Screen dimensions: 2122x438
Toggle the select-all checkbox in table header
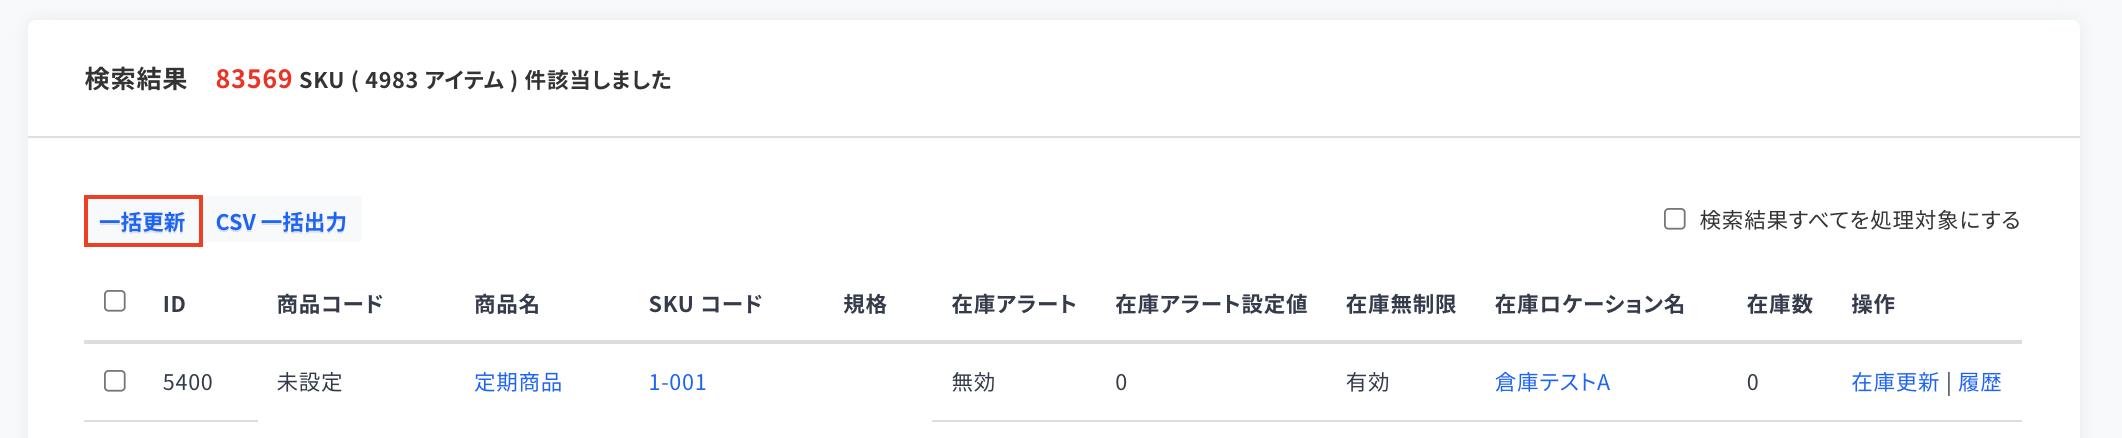115,301
